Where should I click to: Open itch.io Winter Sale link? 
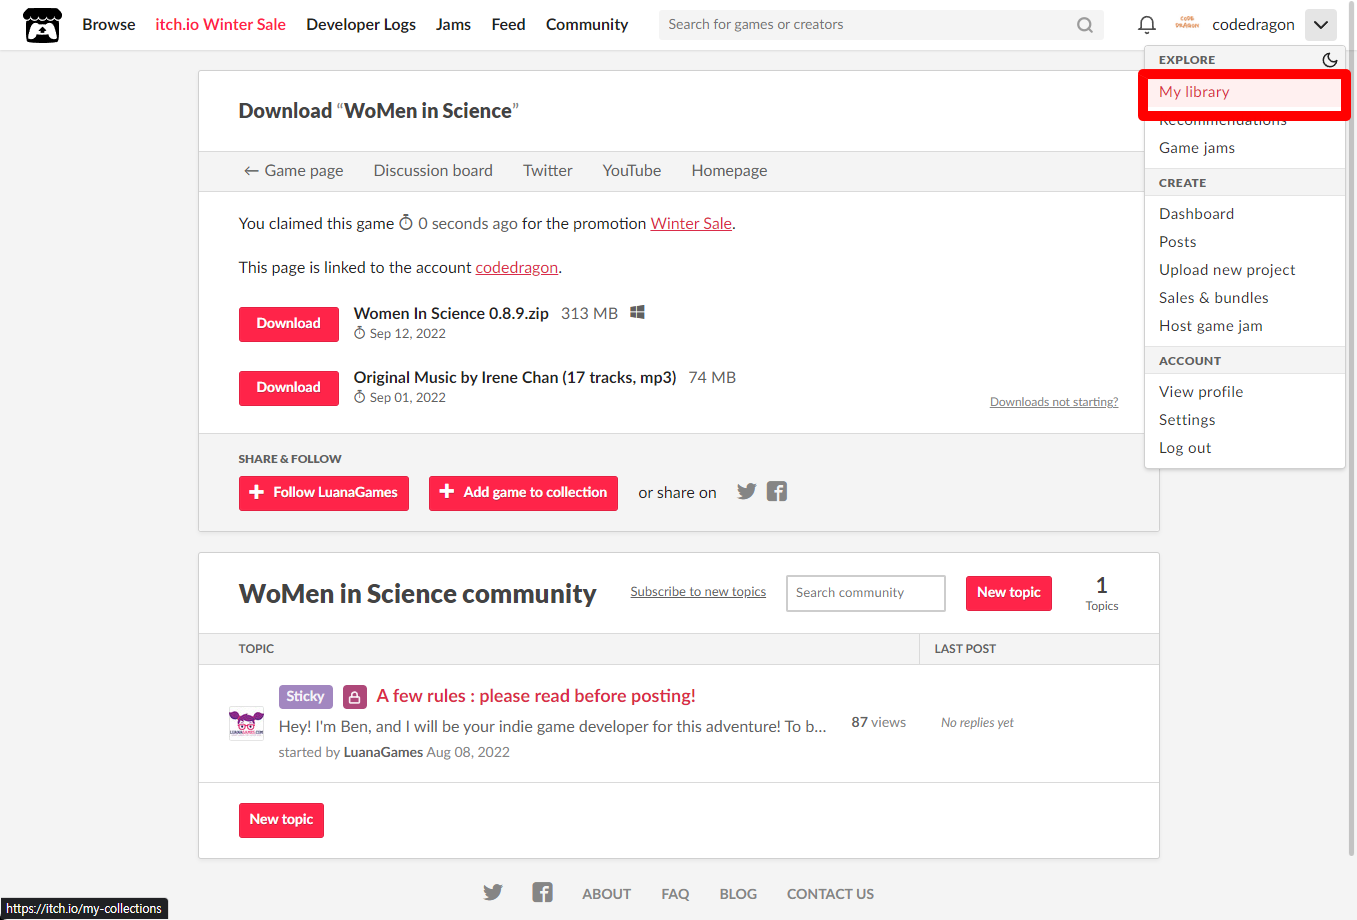click(x=220, y=25)
